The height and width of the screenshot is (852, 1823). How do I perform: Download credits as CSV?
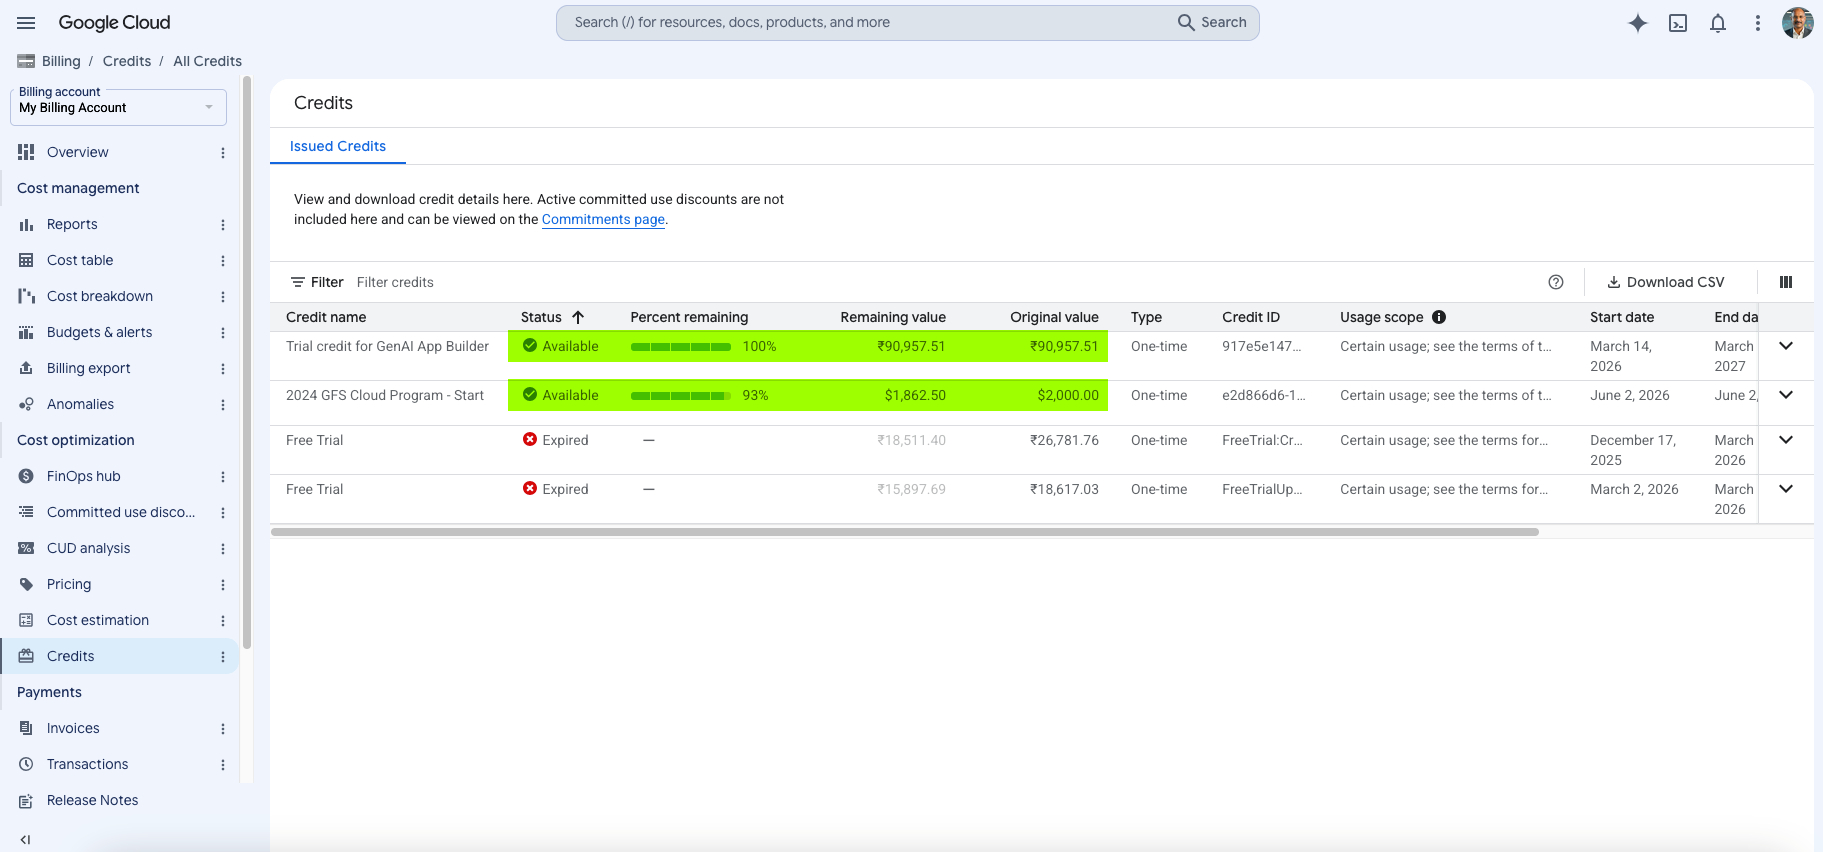click(x=1665, y=282)
